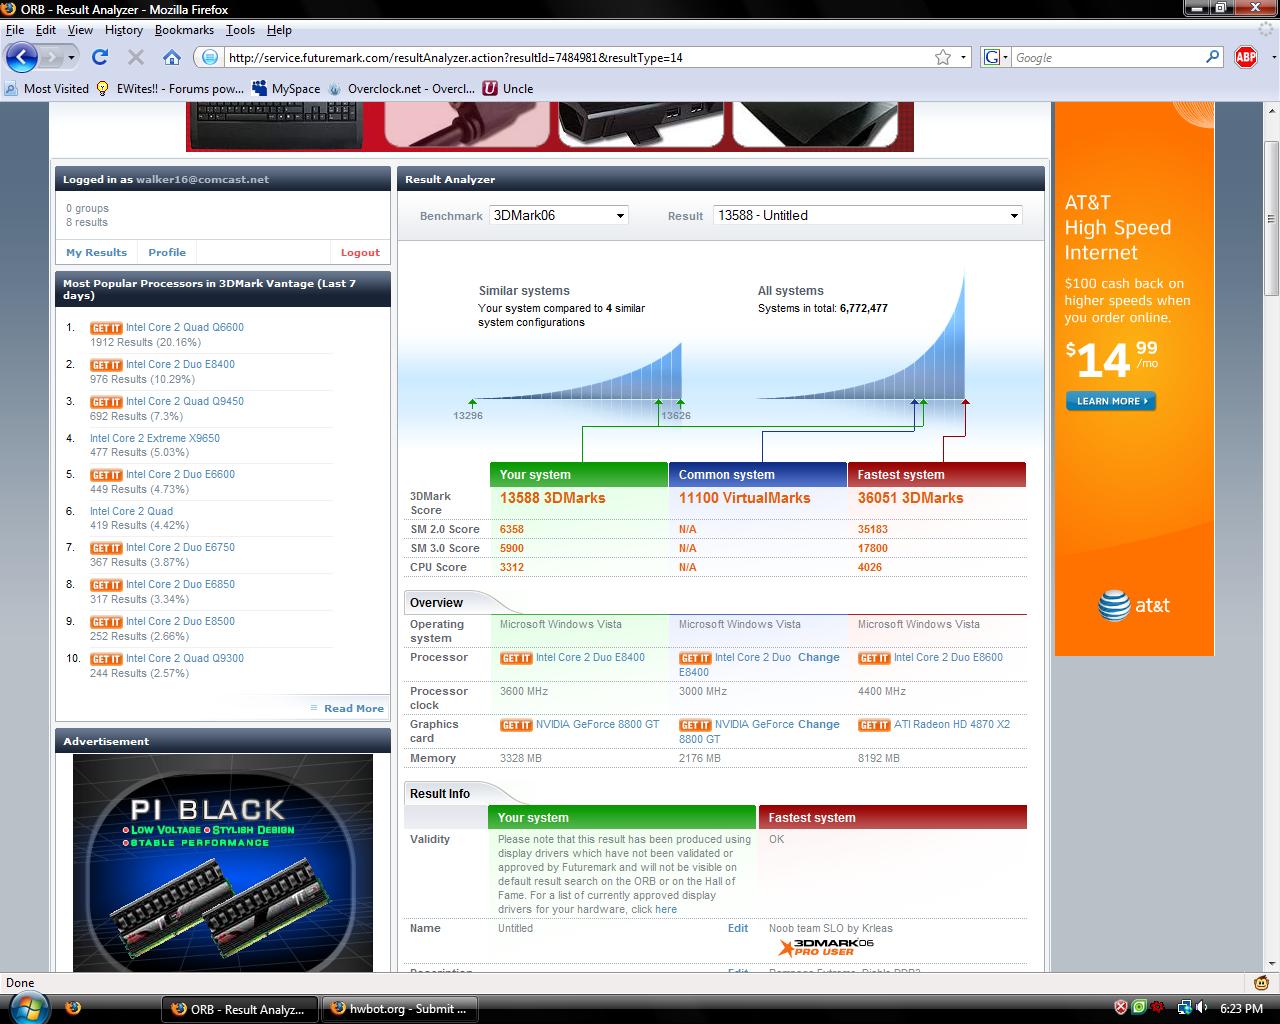Viewport: 1280px width, 1024px height.
Task: Go back using Firefox back arrow
Action: click(x=22, y=57)
